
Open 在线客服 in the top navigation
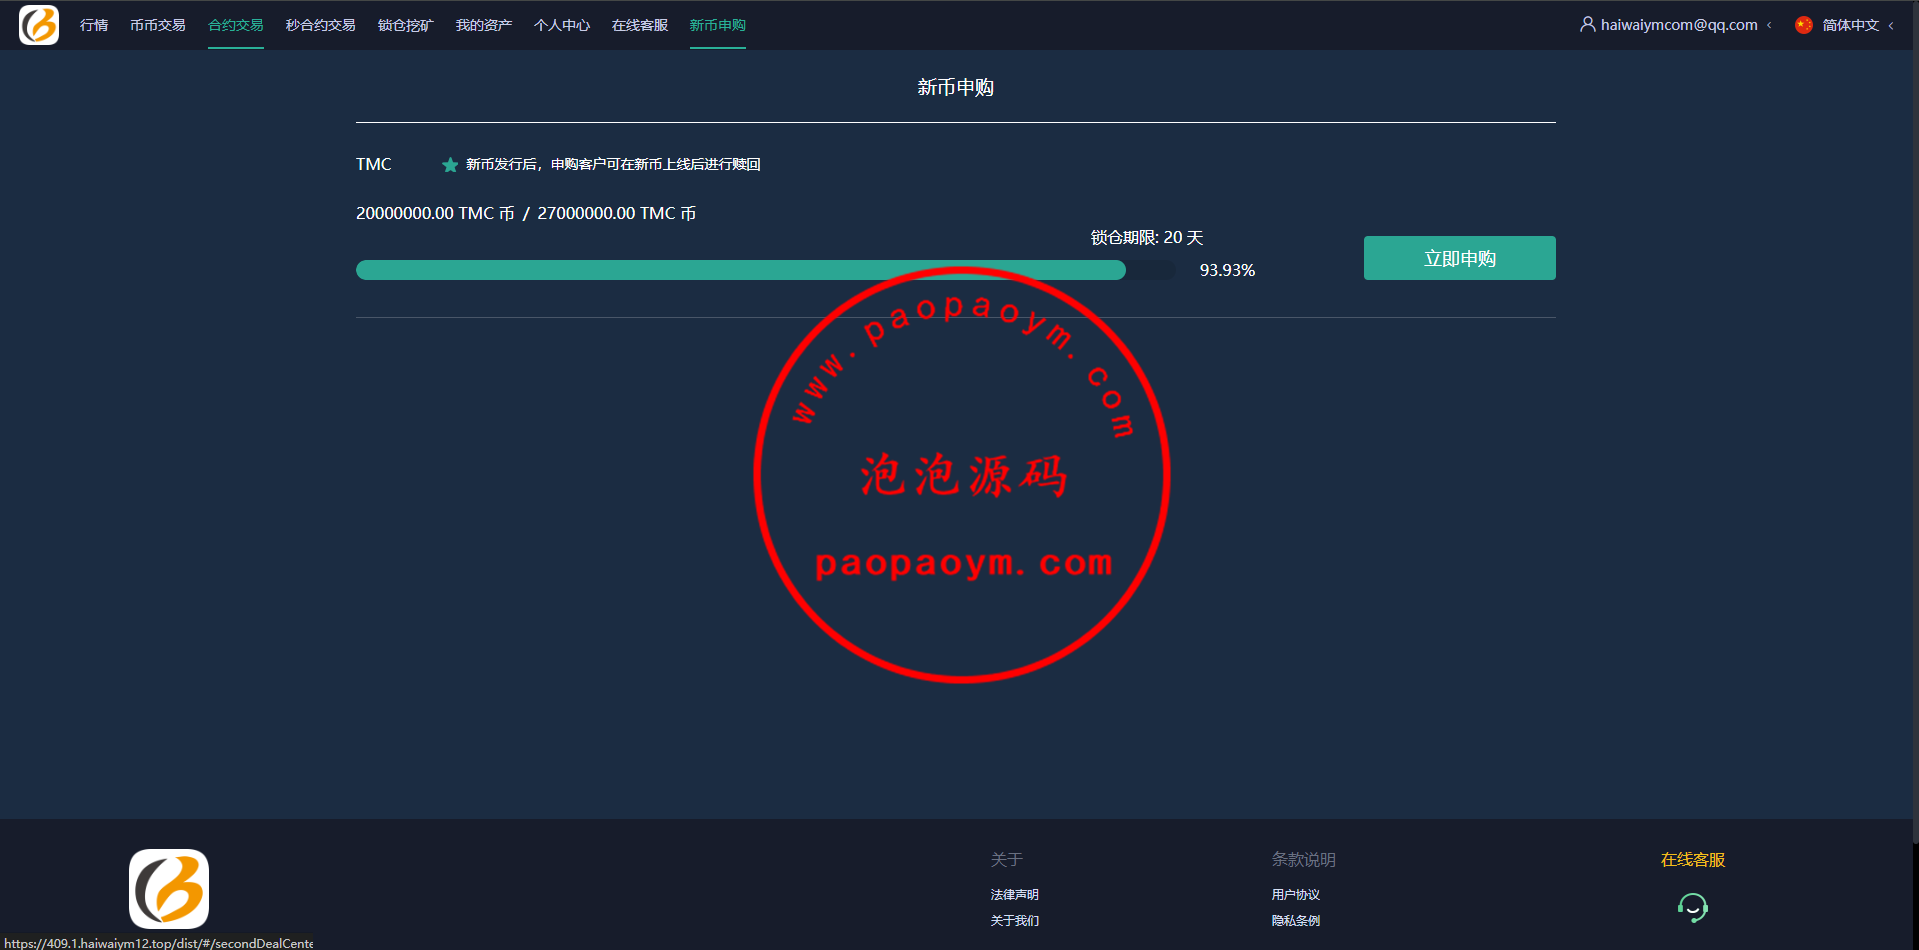(640, 25)
